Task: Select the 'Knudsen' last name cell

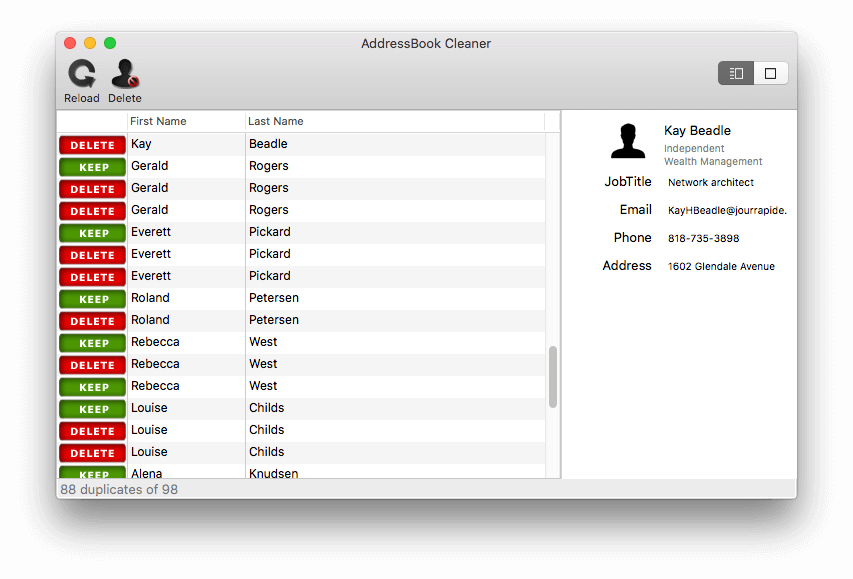Action: 274,473
